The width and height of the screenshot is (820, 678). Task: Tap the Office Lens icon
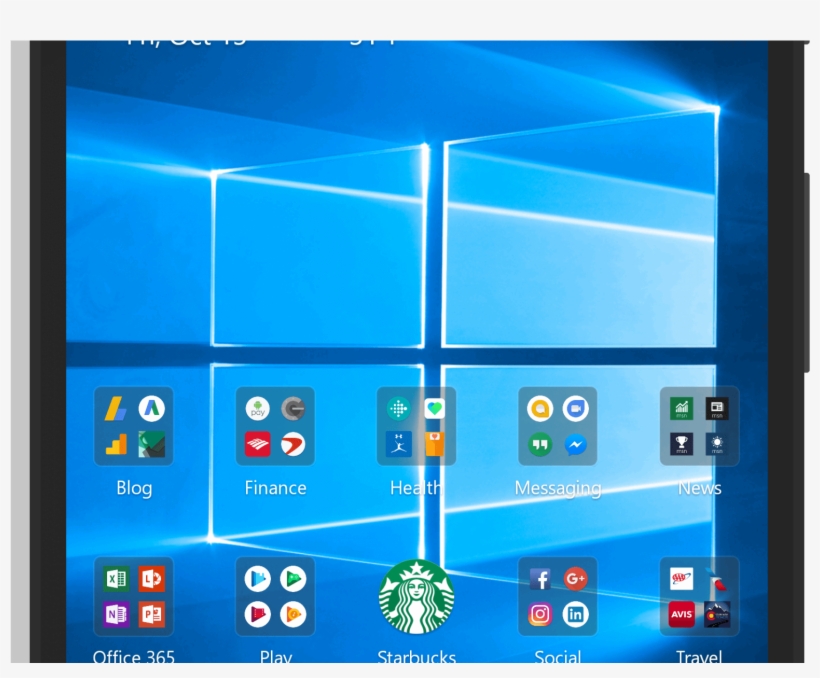coord(152,579)
